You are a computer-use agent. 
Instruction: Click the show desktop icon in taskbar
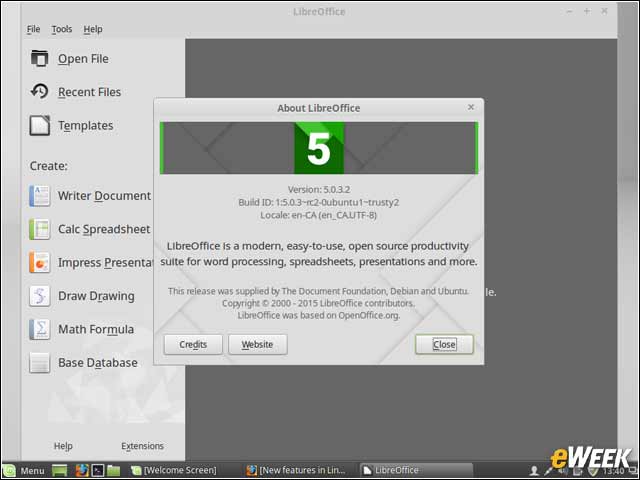[x=60, y=471]
